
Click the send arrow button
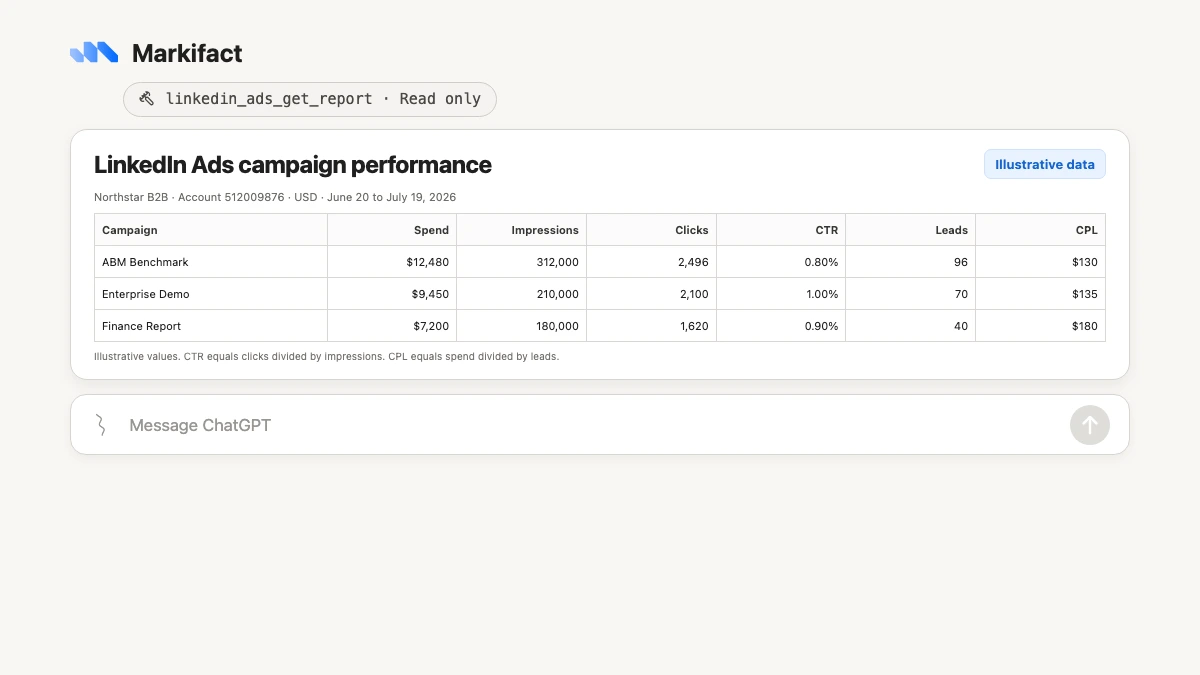[1090, 425]
